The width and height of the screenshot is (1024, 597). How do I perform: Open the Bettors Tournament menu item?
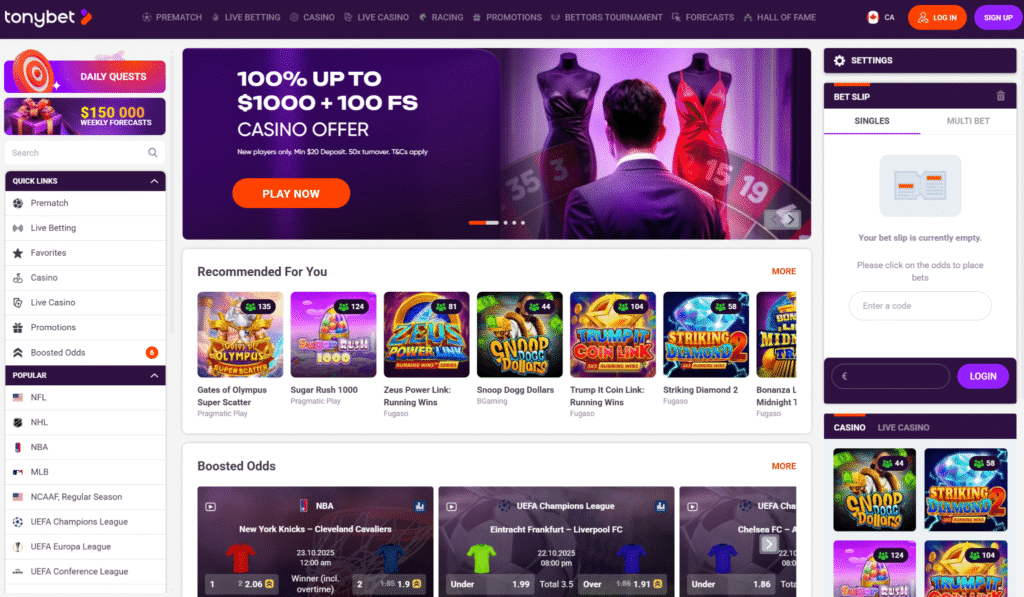tap(607, 18)
